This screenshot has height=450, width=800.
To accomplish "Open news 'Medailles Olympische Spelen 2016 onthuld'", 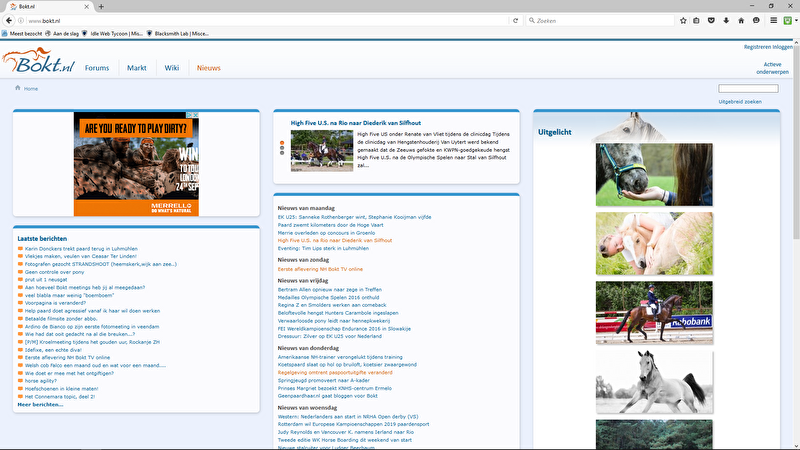I will pos(329,297).
